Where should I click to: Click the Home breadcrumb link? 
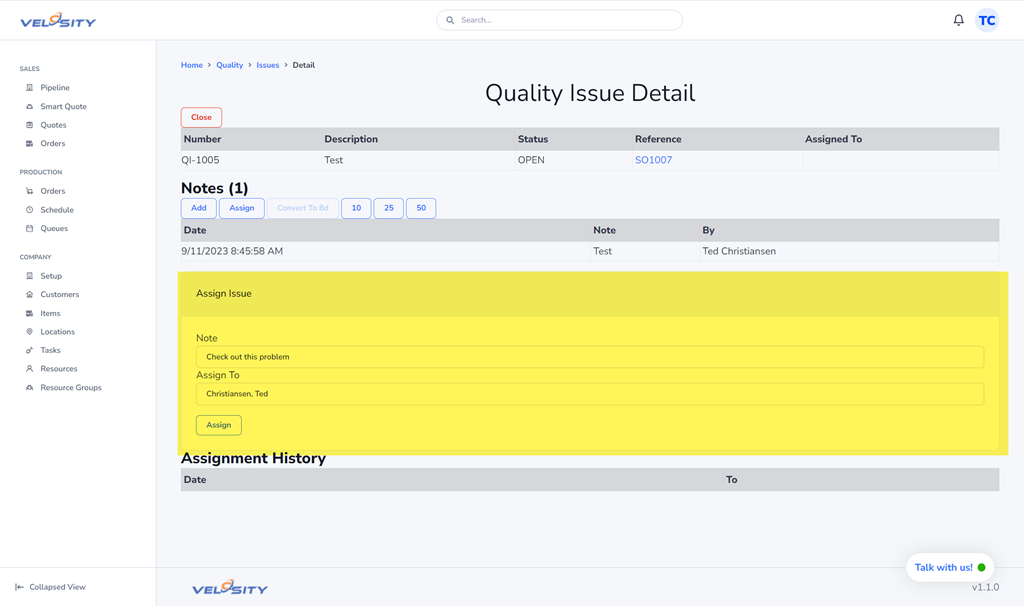[192, 65]
